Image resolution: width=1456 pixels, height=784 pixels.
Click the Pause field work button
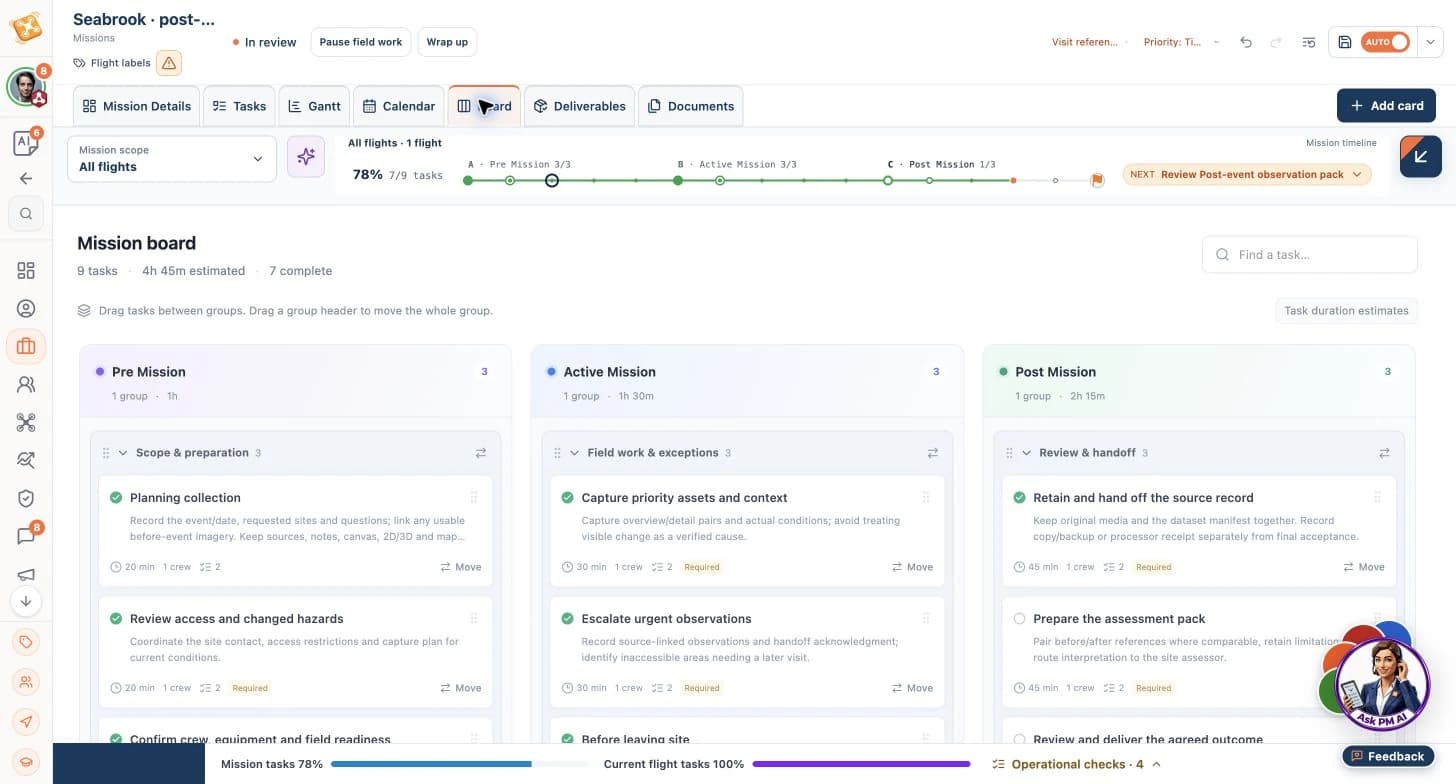click(361, 42)
